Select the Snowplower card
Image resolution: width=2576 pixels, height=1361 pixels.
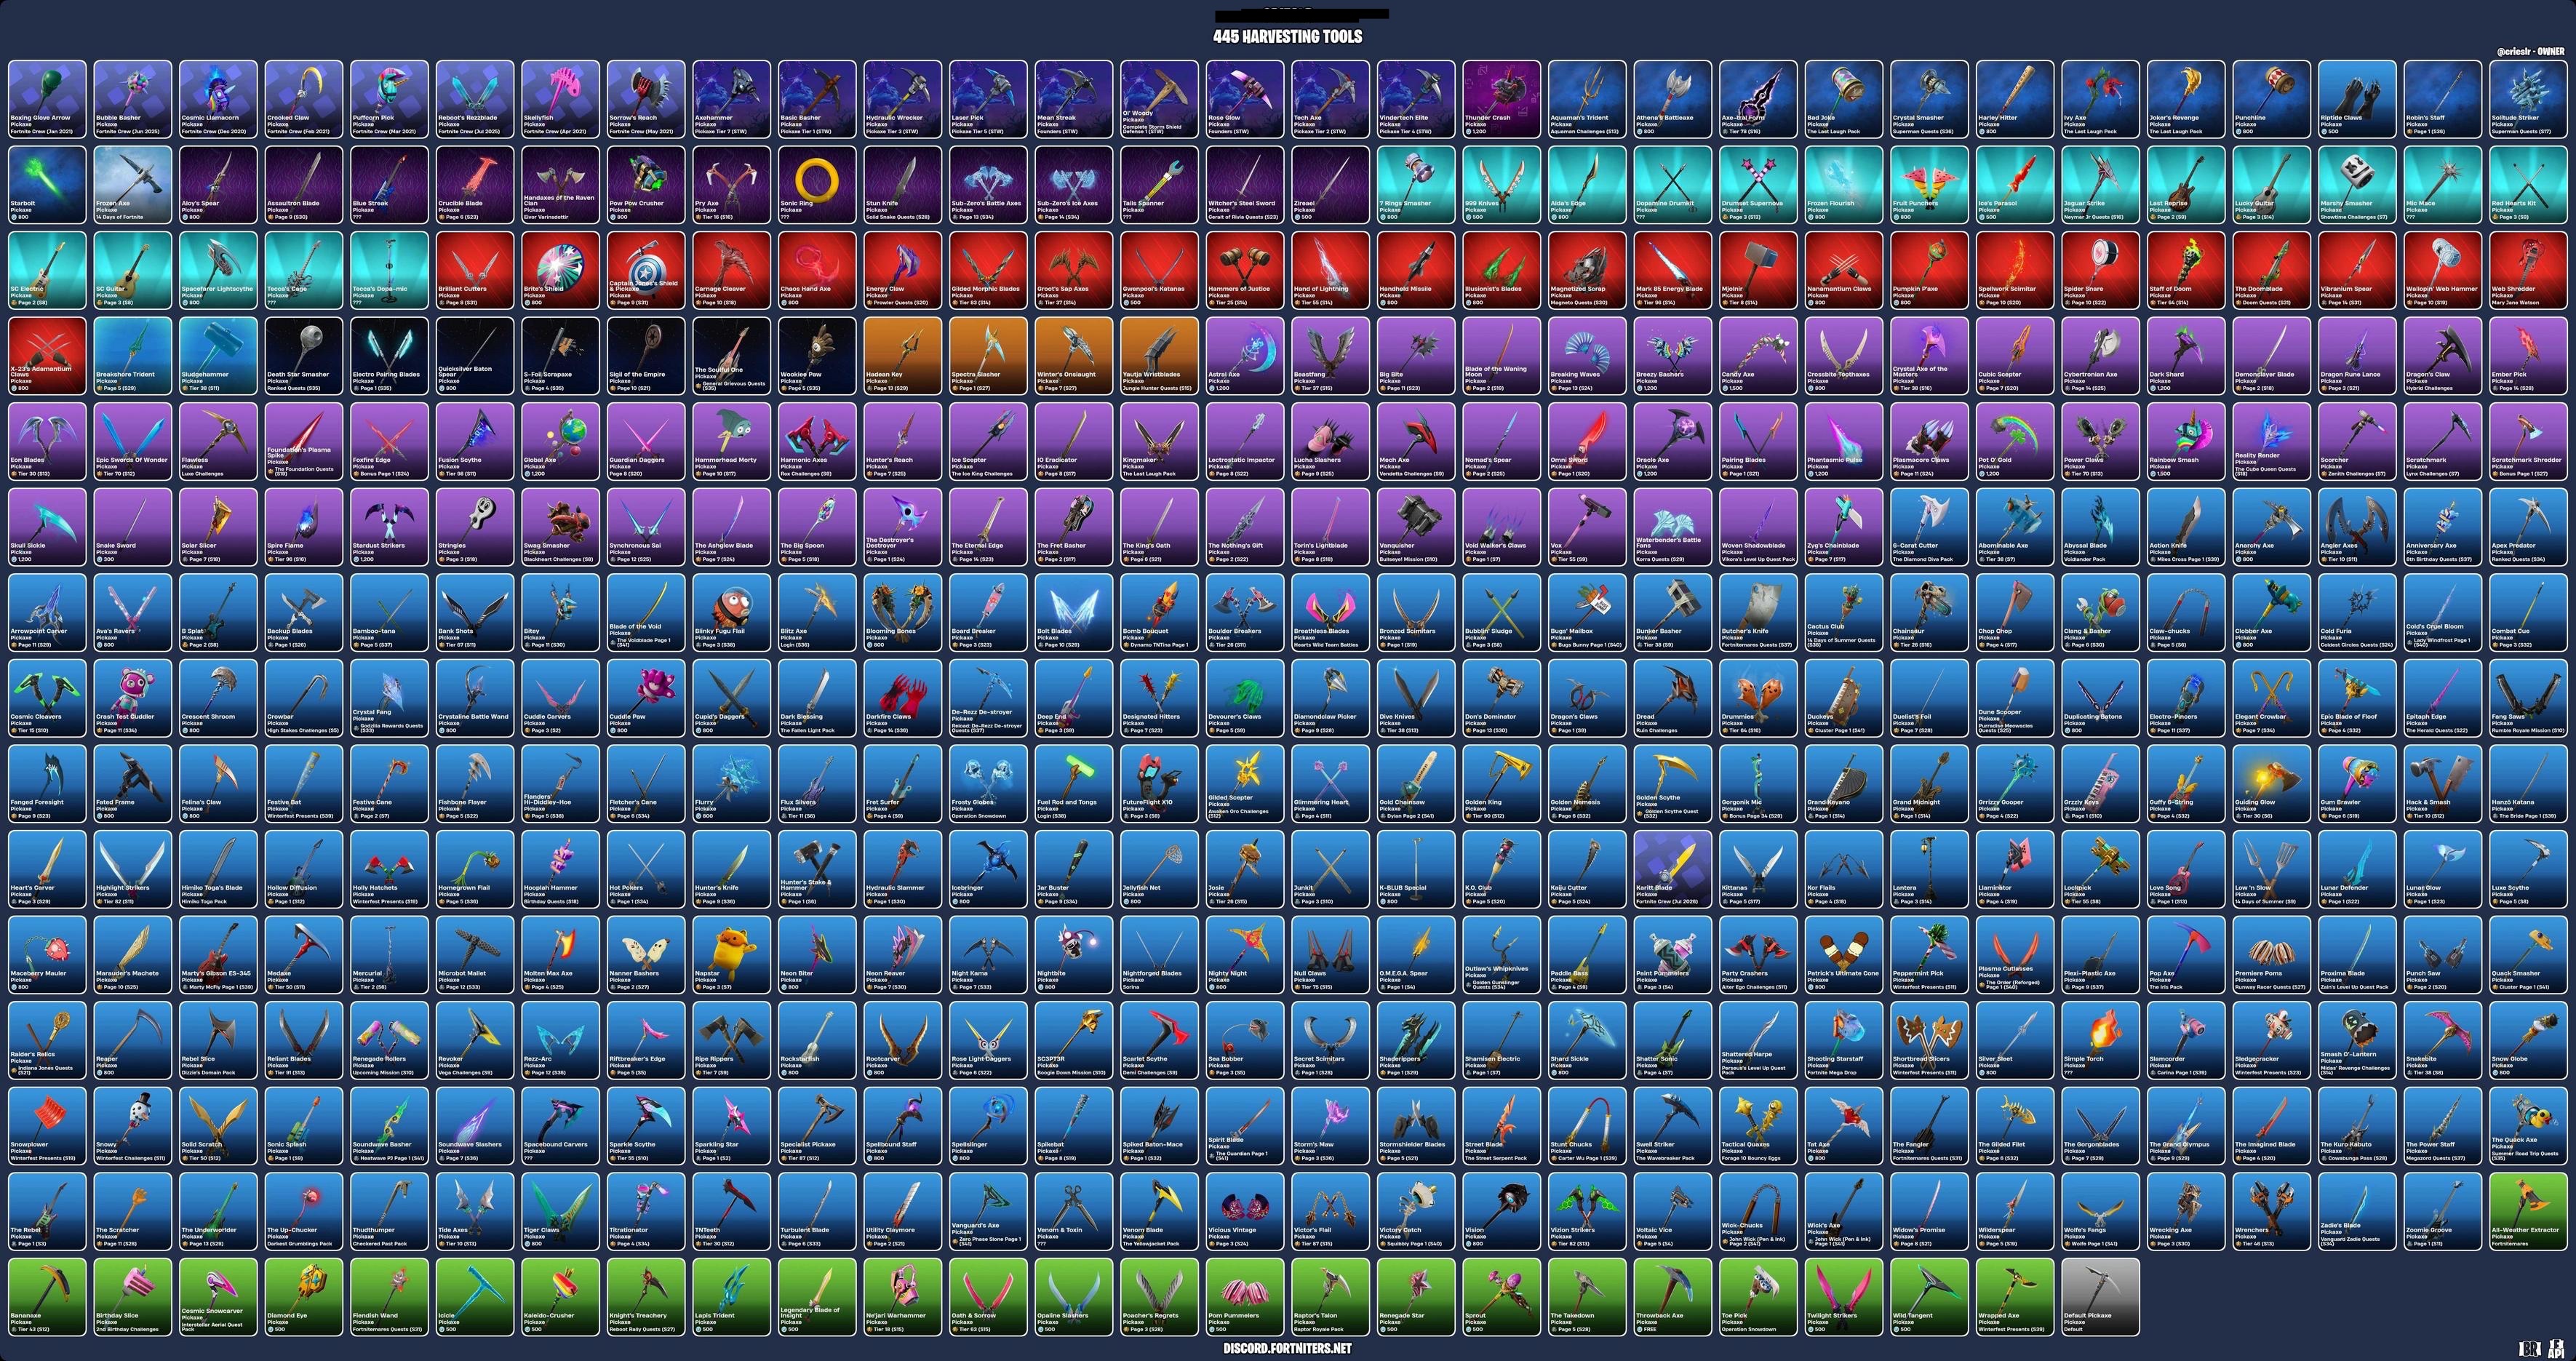coord(46,1126)
